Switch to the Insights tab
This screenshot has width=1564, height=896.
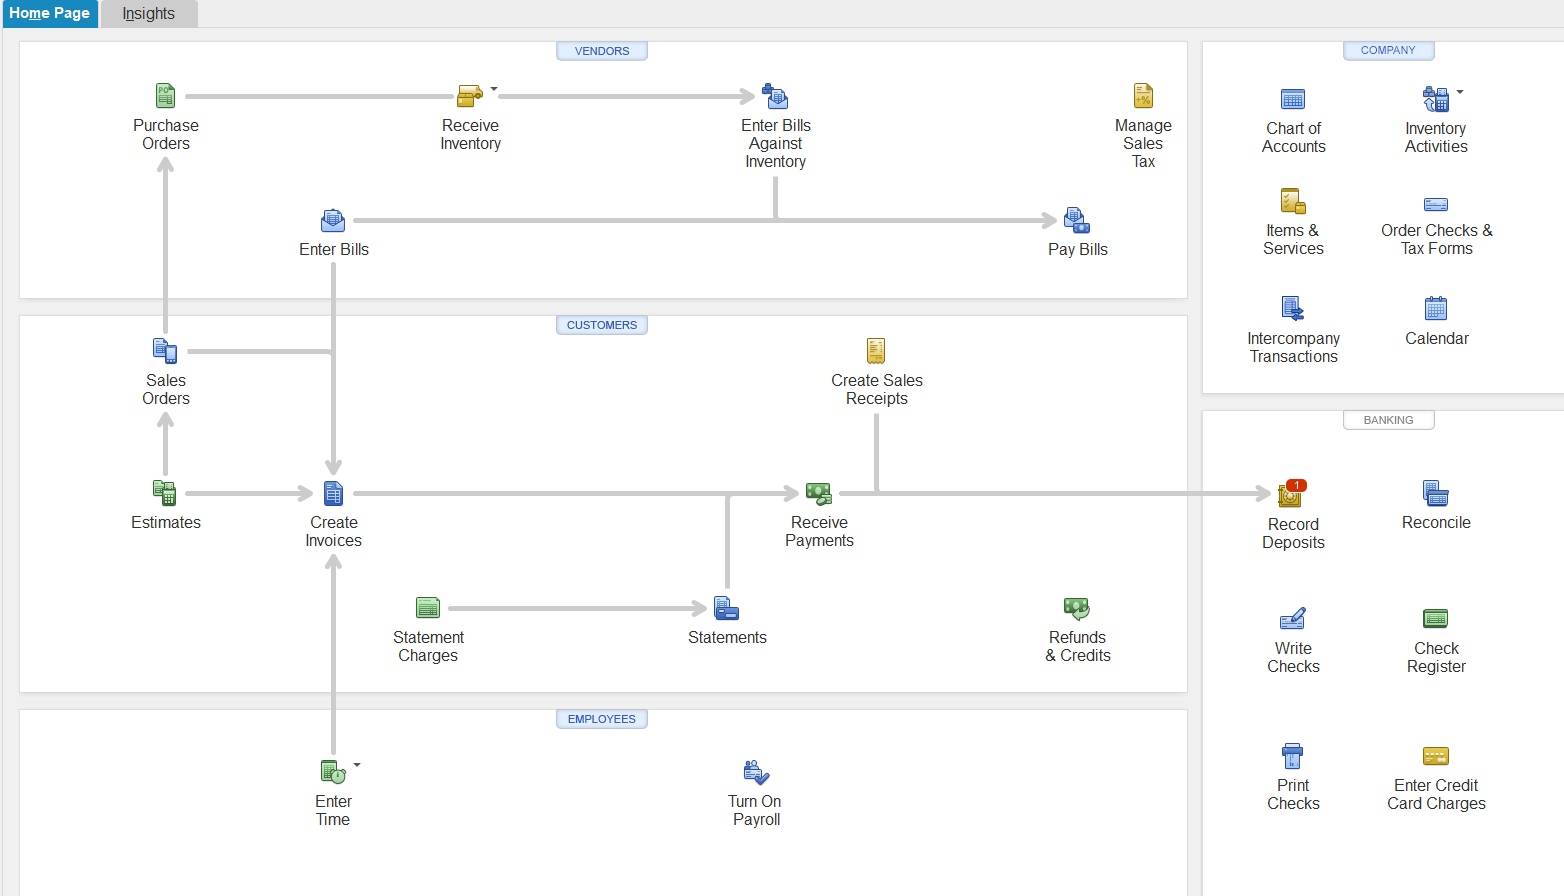pos(148,14)
